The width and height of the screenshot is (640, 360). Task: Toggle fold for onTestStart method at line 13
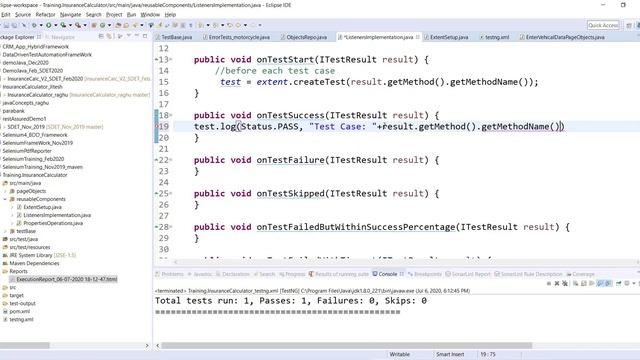(171, 60)
